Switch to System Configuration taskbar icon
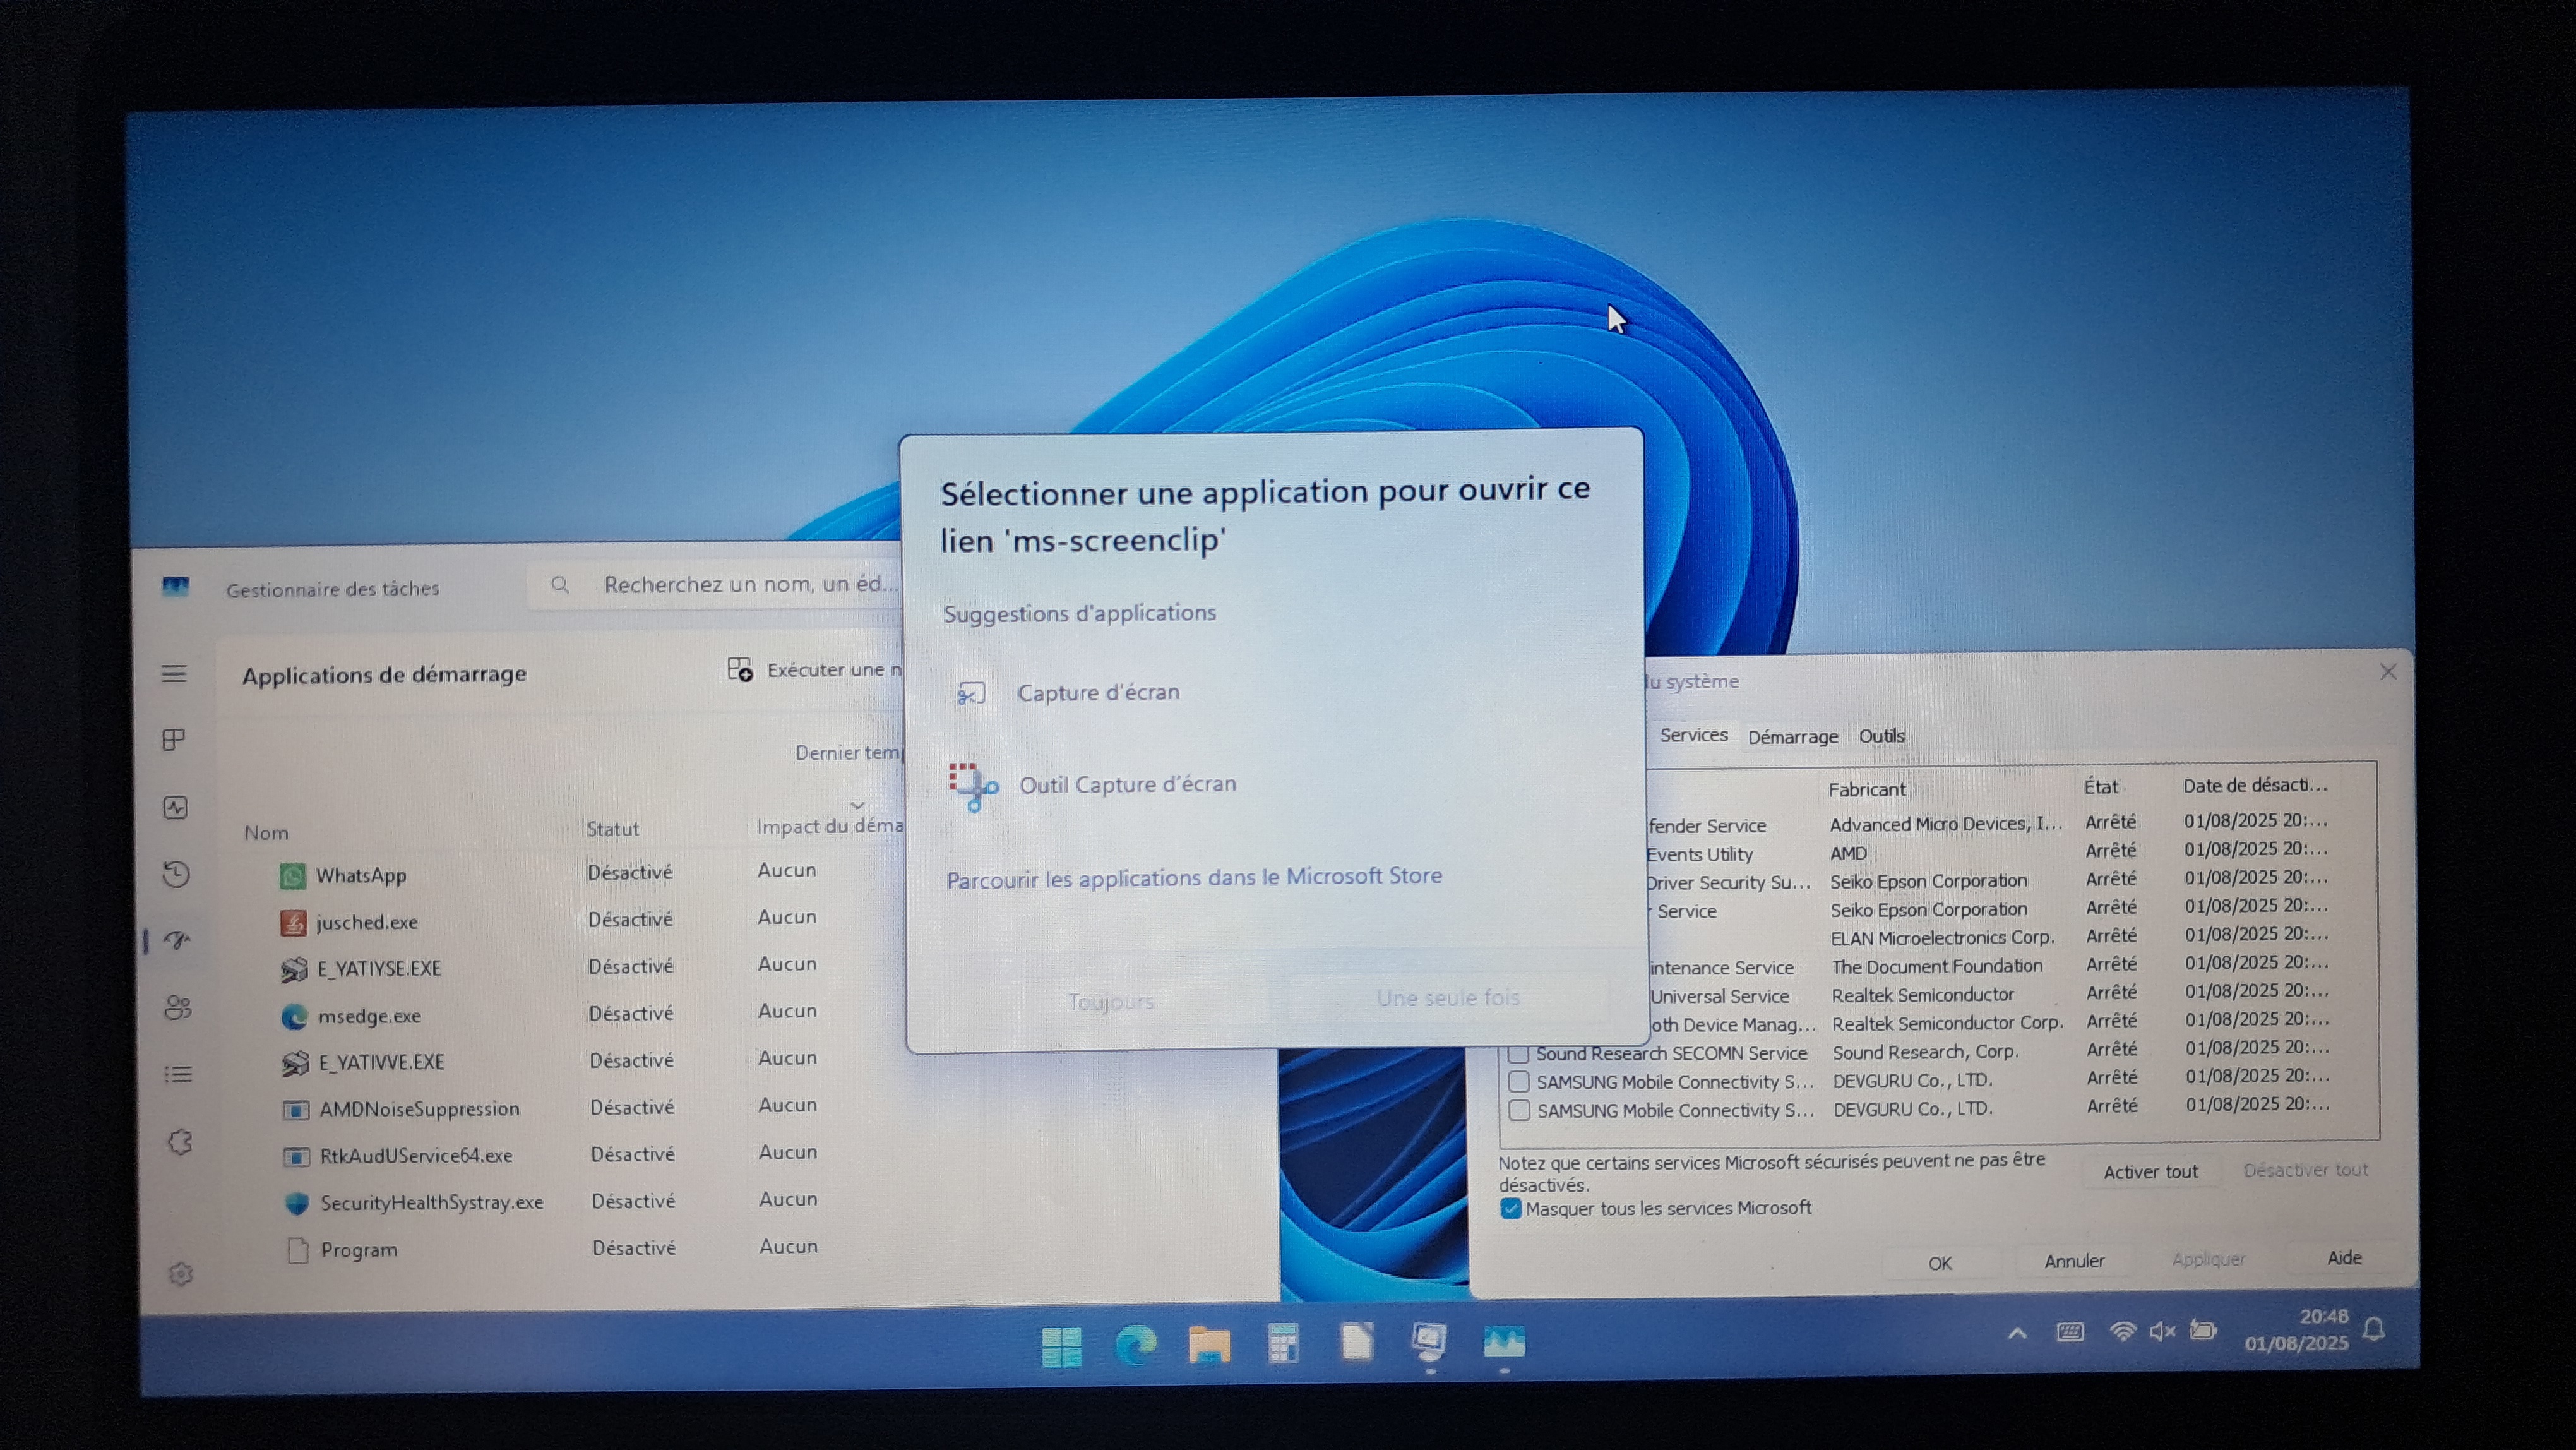 pyautogui.click(x=1430, y=1341)
